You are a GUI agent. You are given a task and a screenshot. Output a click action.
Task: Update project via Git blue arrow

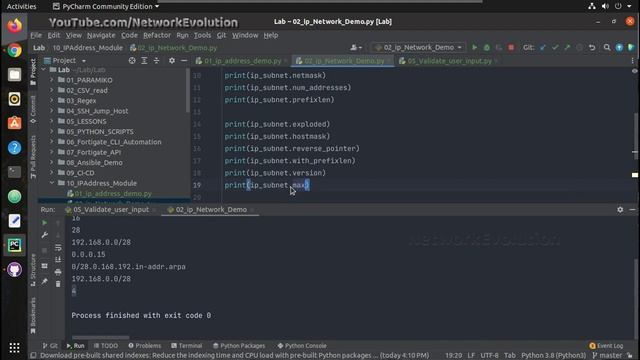tap(543, 48)
